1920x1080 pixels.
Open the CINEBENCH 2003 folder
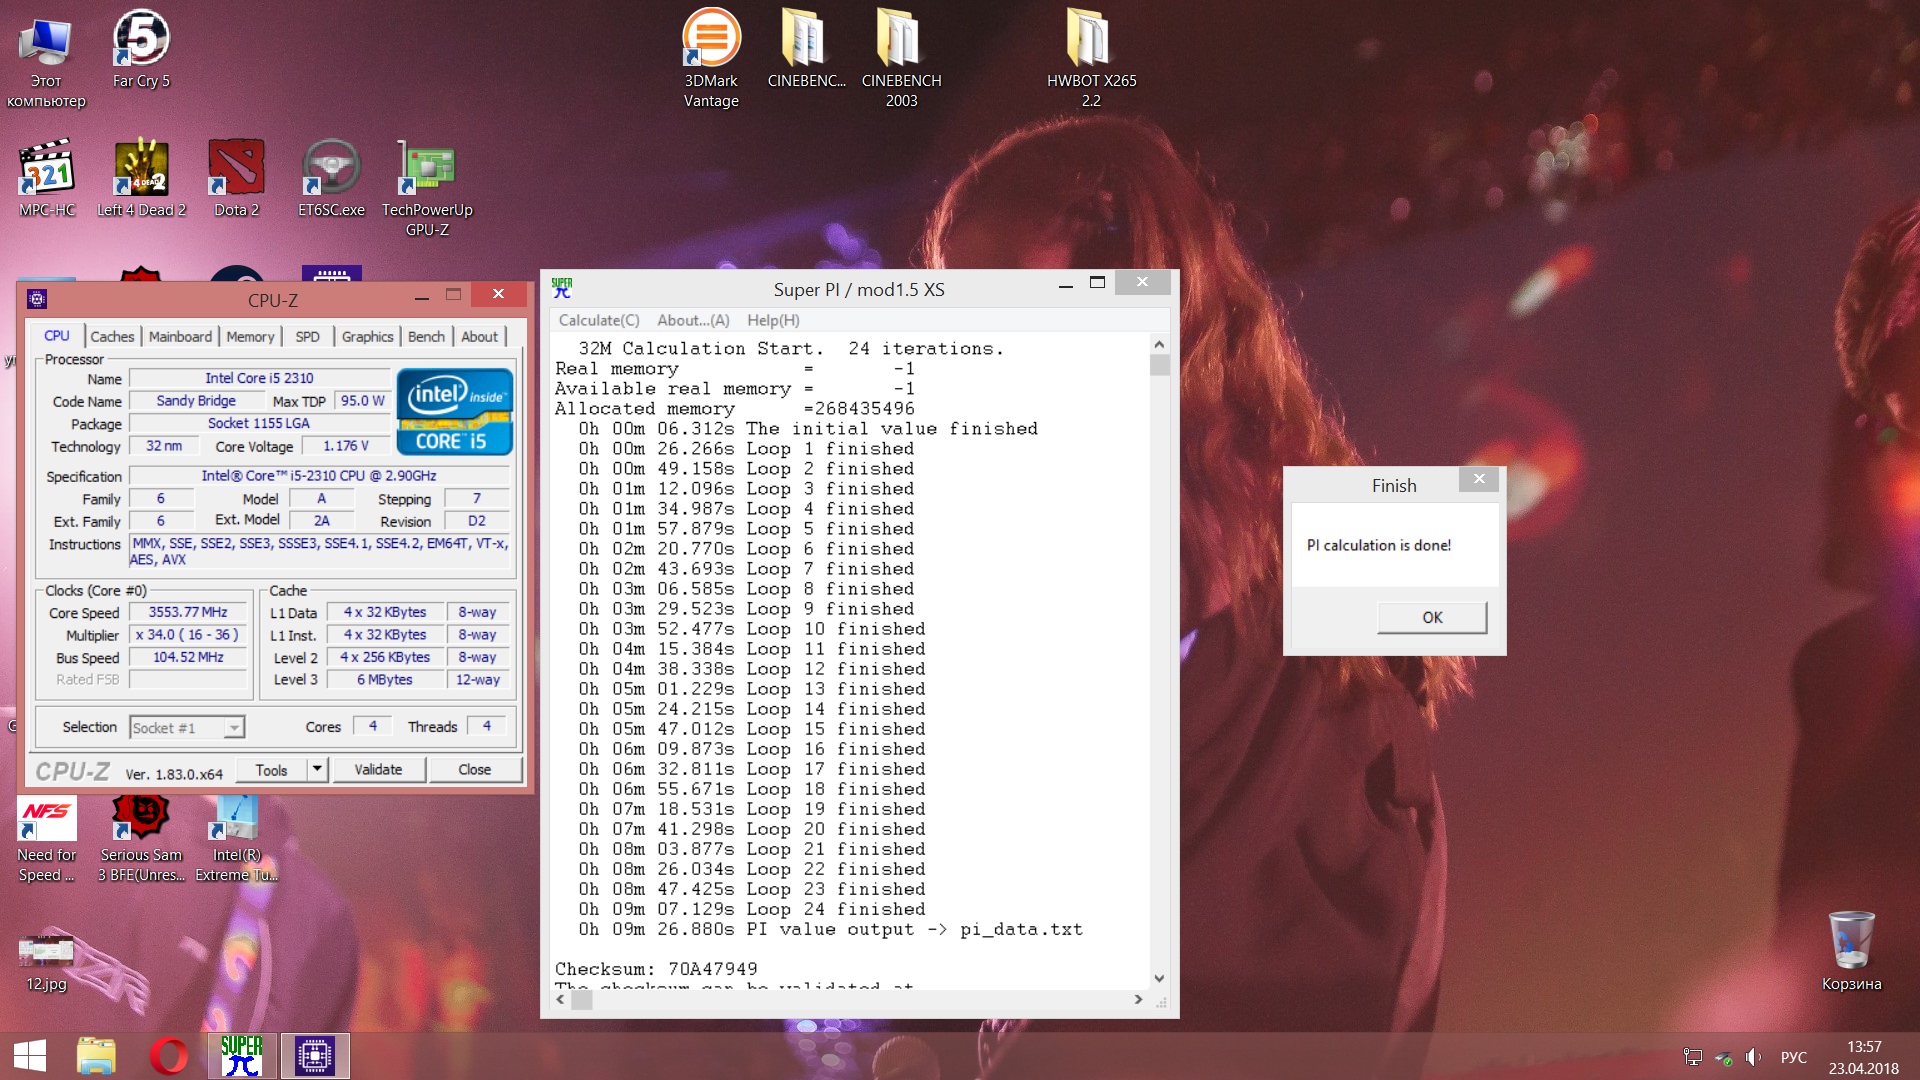click(901, 58)
